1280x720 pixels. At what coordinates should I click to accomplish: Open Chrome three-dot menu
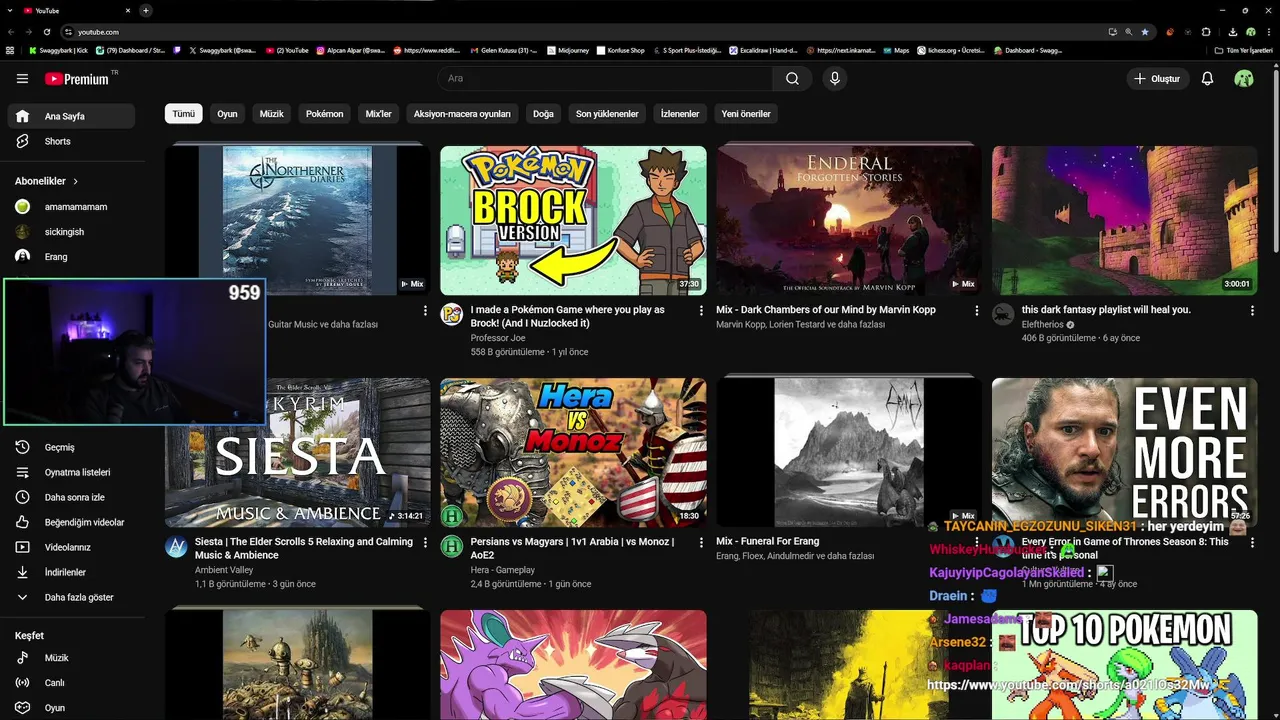coord(1268,32)
